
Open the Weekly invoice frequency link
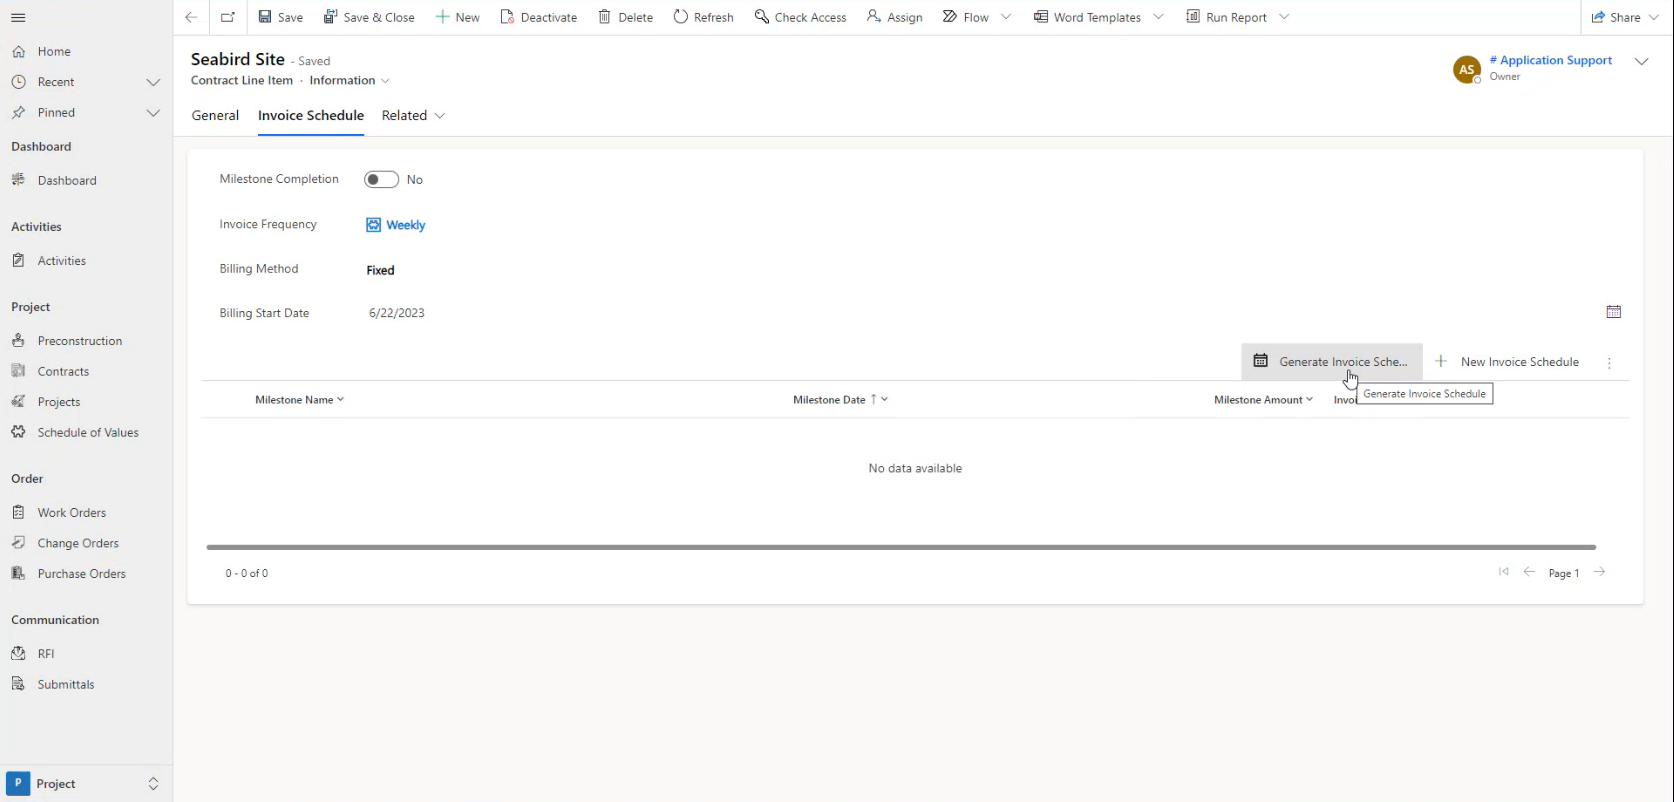405,225
